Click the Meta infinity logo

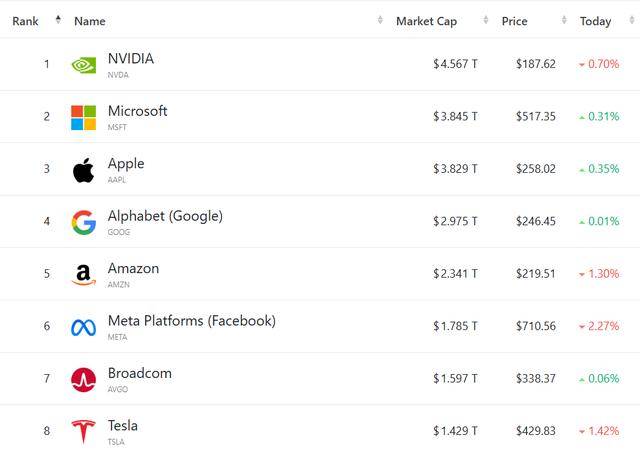pyautogui.click(x=84, y=327)
